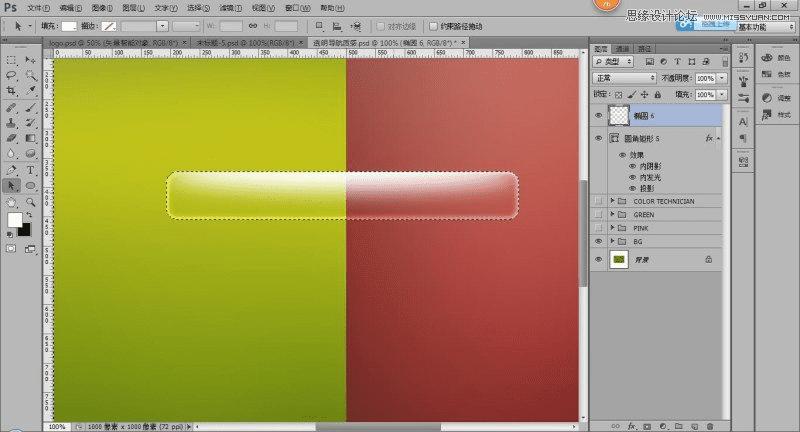Select the Eyedropper tool
The height and width of the screenshot is (432, 800).
click(31, 91)
